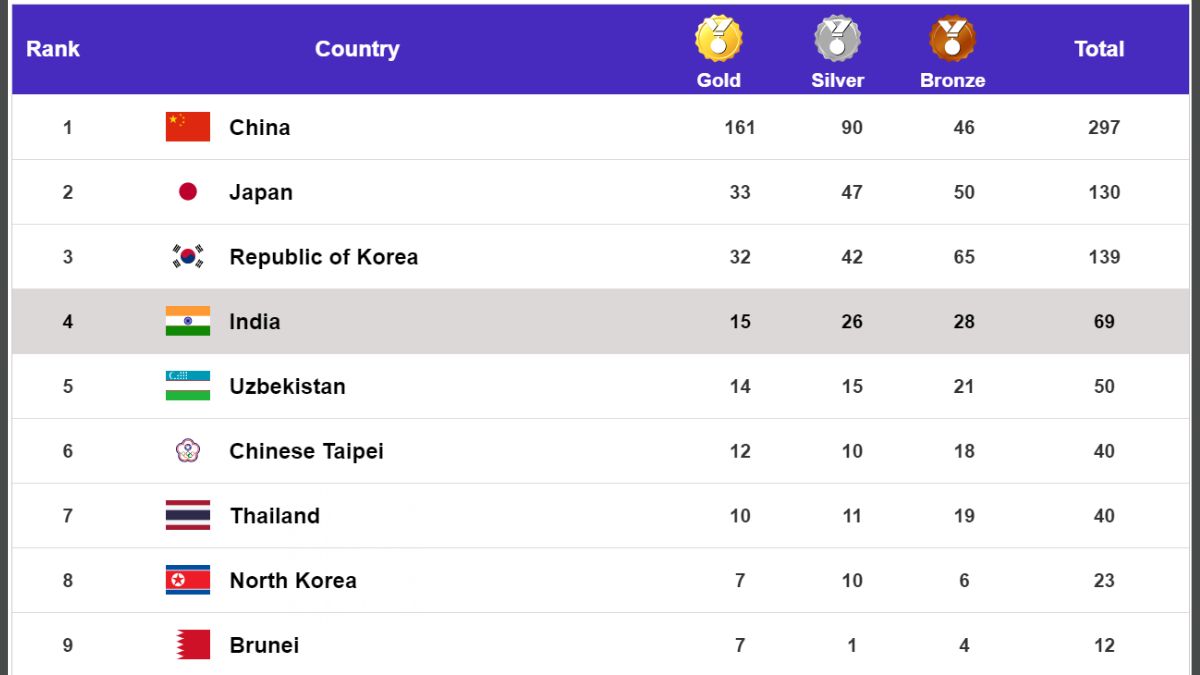Click the Republic of Korea name
This screenshot has width=1200, height=675.
(x=323, y=257)
